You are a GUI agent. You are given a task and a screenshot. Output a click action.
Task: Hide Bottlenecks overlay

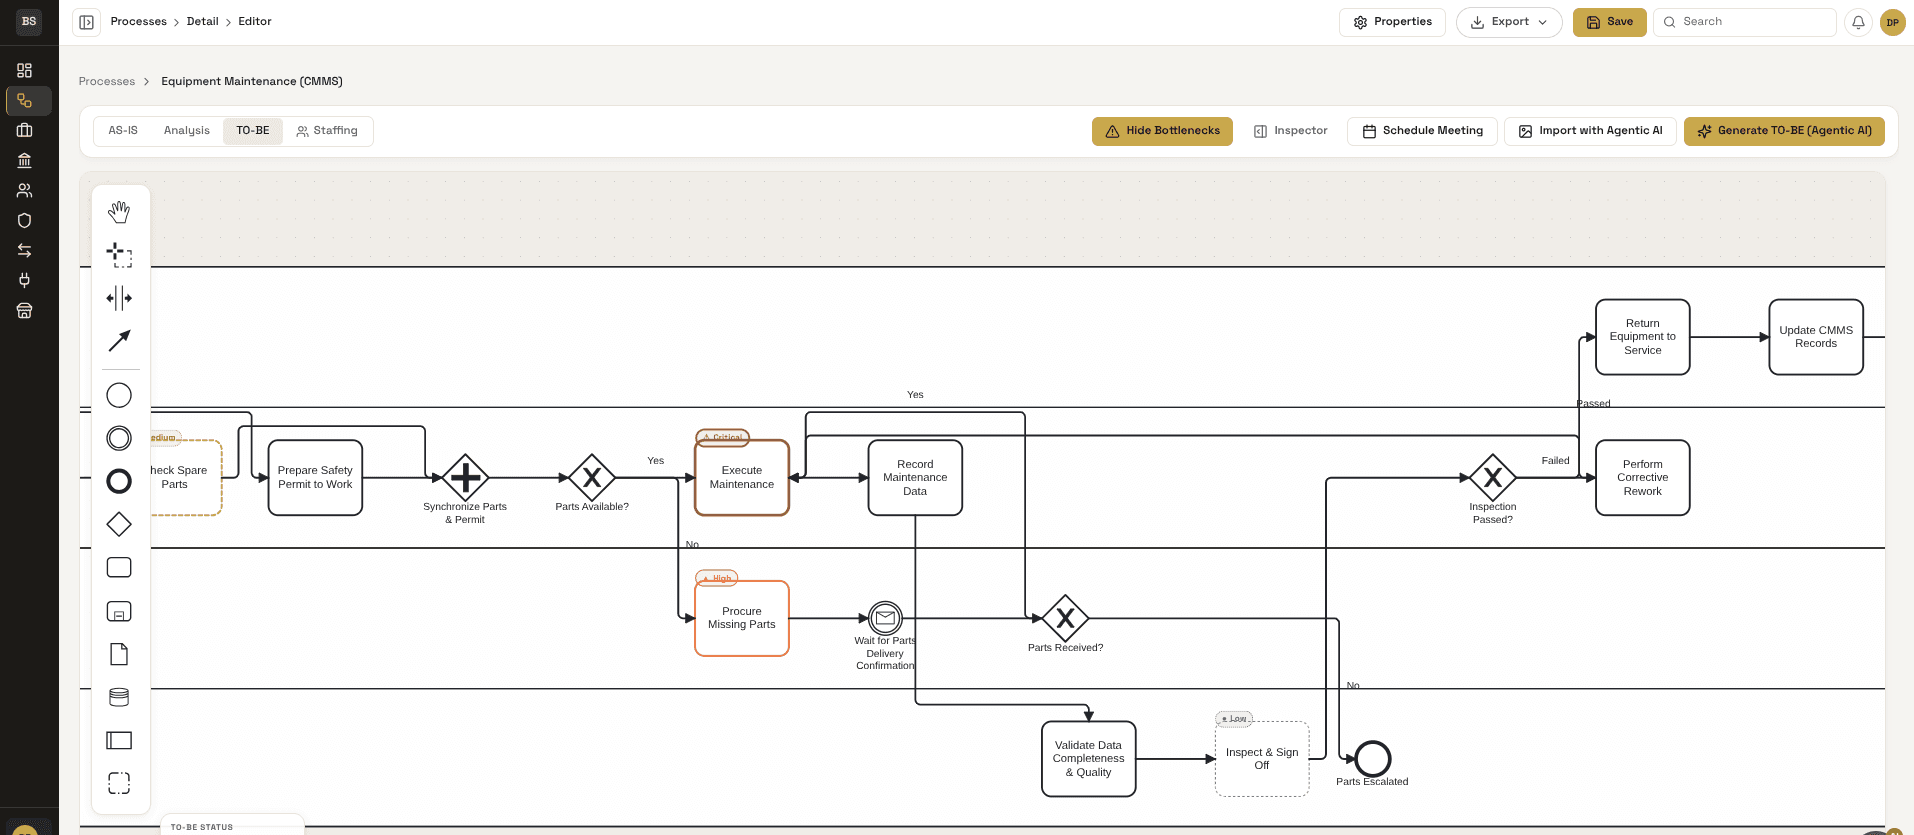[x=1162, y=131]
